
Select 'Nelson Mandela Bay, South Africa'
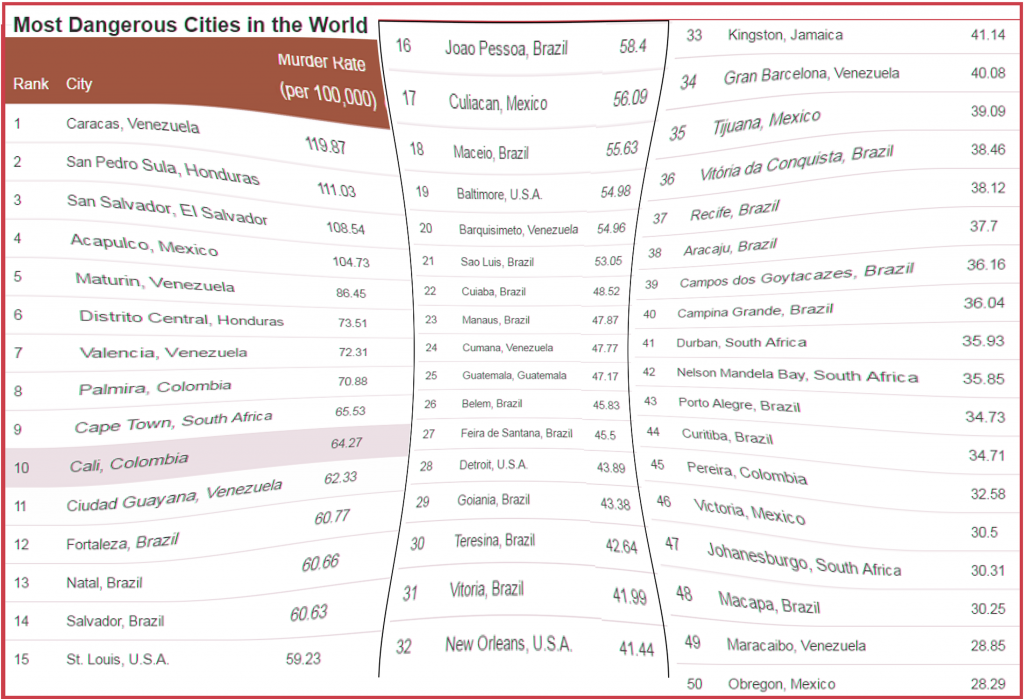(x=797, y=374)
